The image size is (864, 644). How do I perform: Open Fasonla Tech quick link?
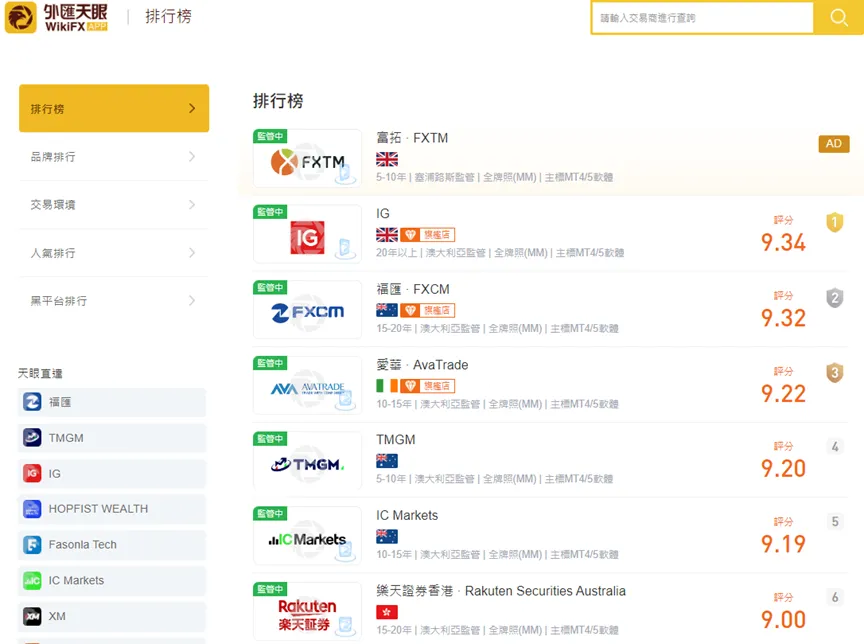(x=112, y=544)
